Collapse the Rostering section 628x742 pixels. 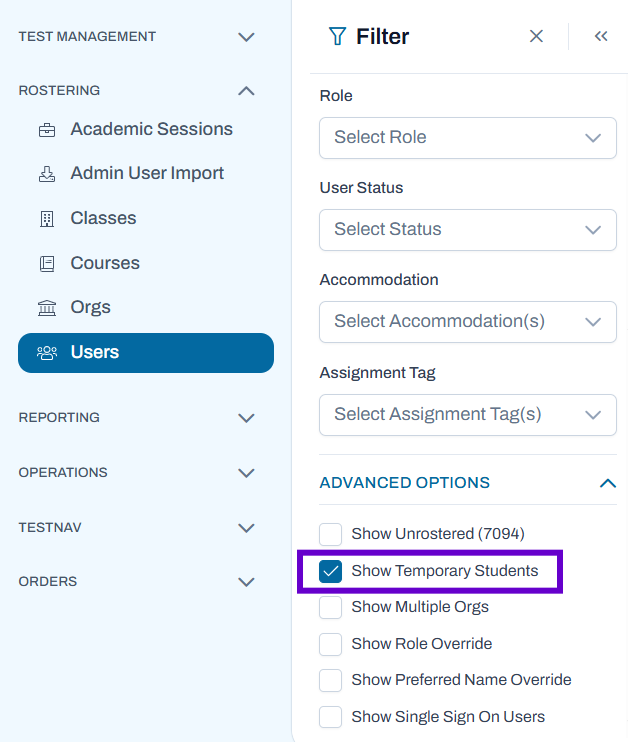[246, 90]
